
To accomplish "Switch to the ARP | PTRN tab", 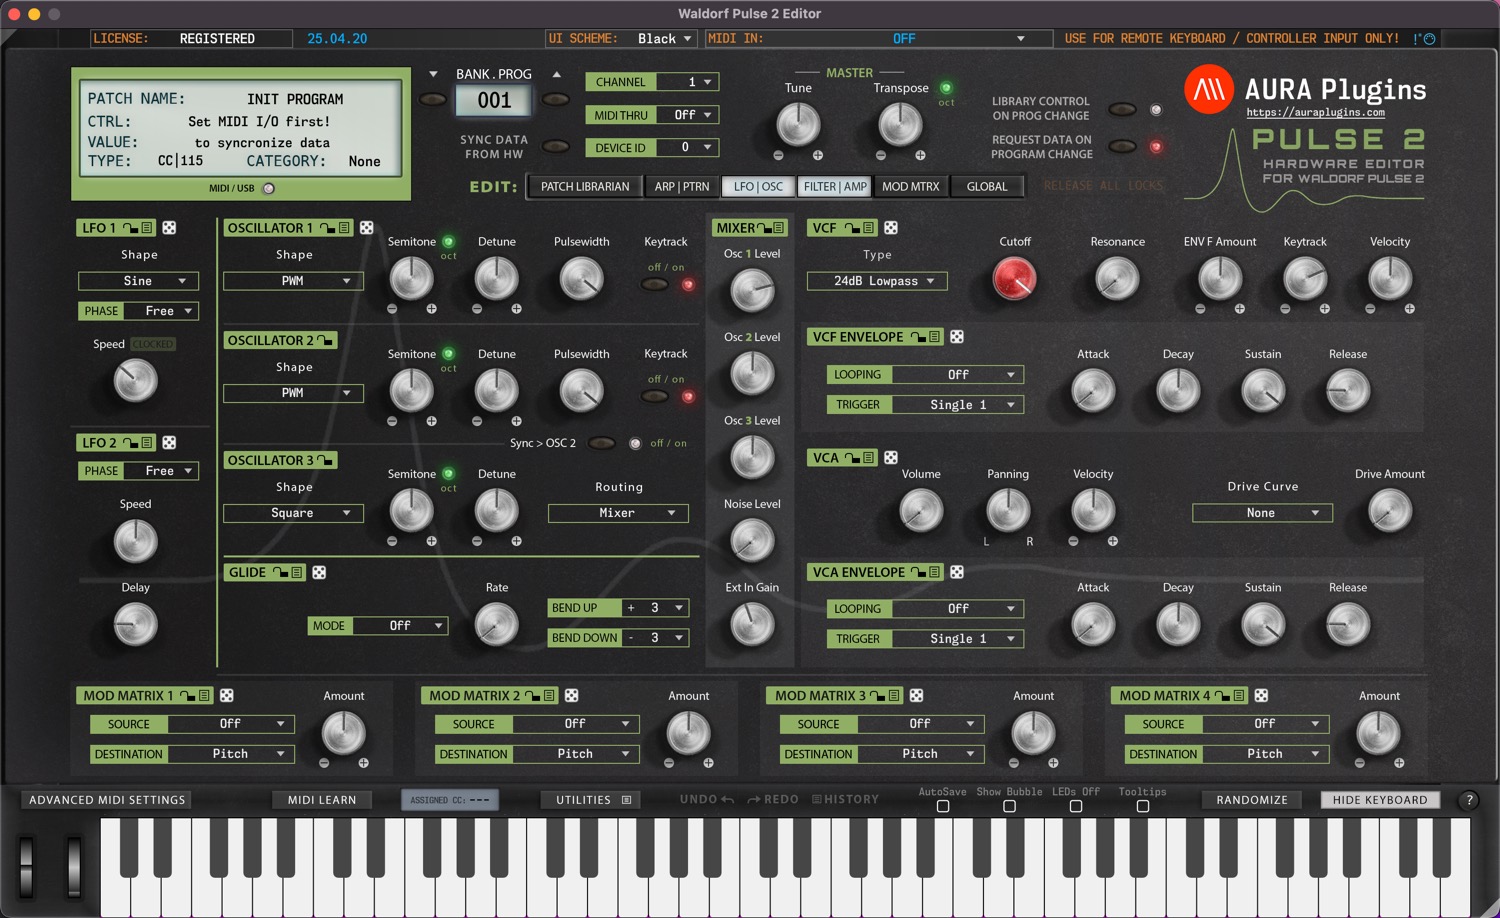I will (682, 187).
